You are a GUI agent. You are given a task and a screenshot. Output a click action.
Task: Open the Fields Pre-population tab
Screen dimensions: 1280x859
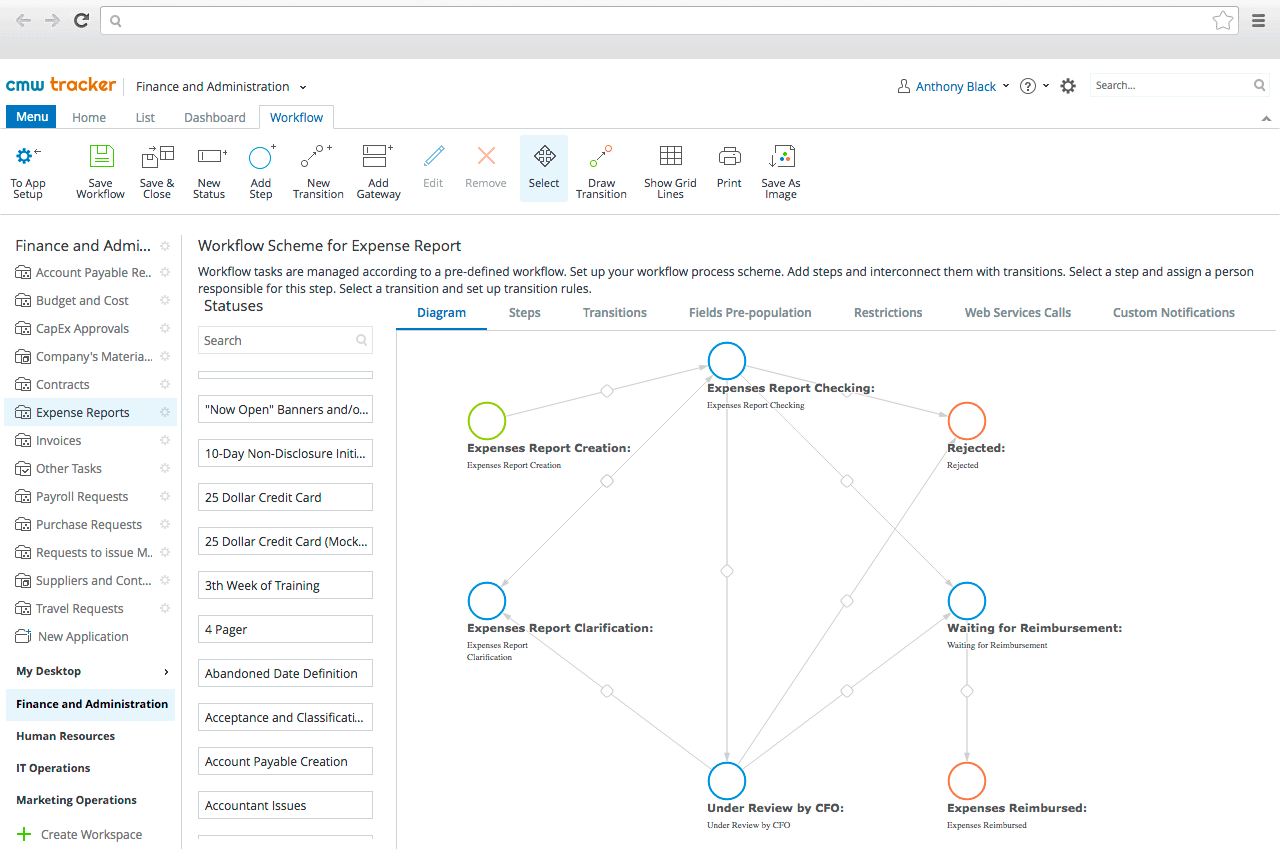750,312
